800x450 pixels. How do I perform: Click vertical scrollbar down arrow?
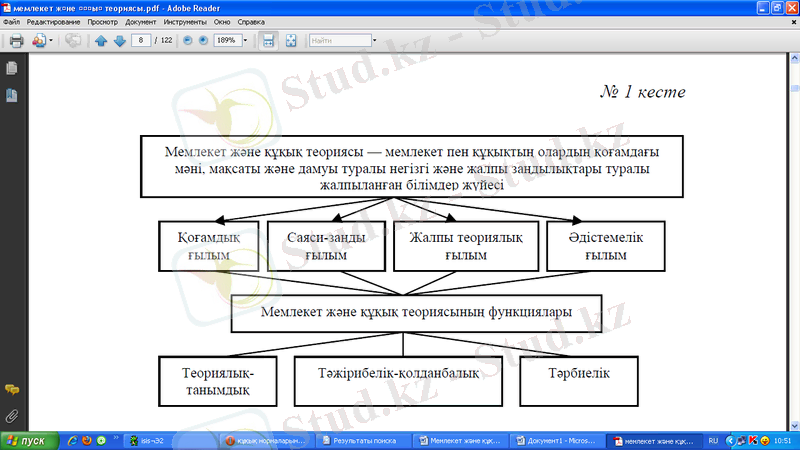coord(794,426)
